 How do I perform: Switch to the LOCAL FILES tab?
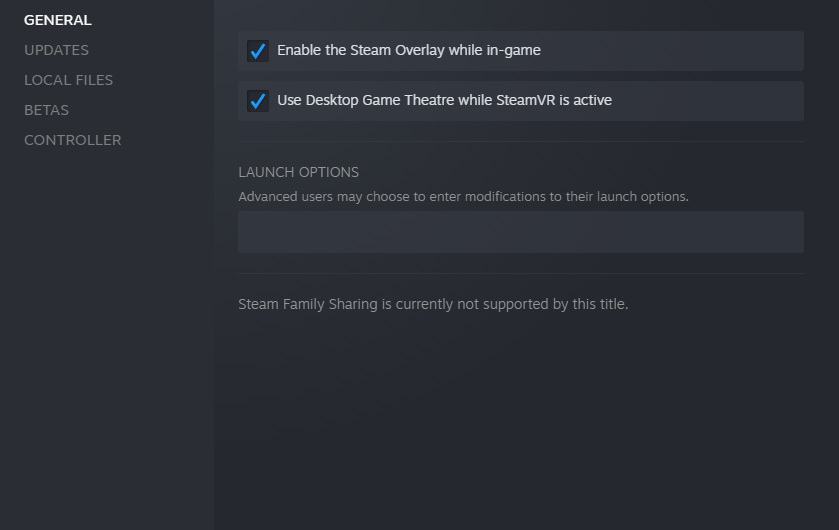68,80
